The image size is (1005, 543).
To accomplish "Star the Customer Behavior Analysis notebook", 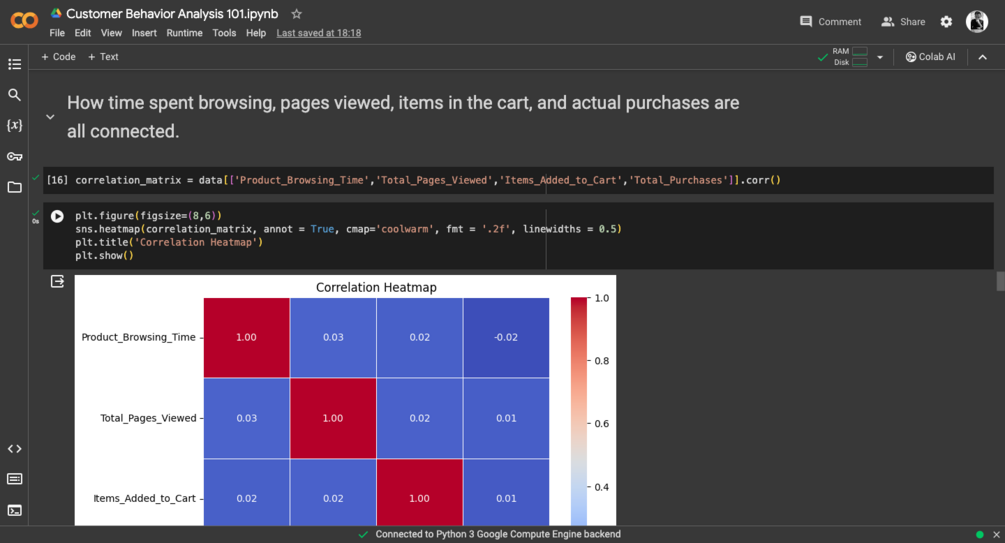I will [x=296, y=14].
